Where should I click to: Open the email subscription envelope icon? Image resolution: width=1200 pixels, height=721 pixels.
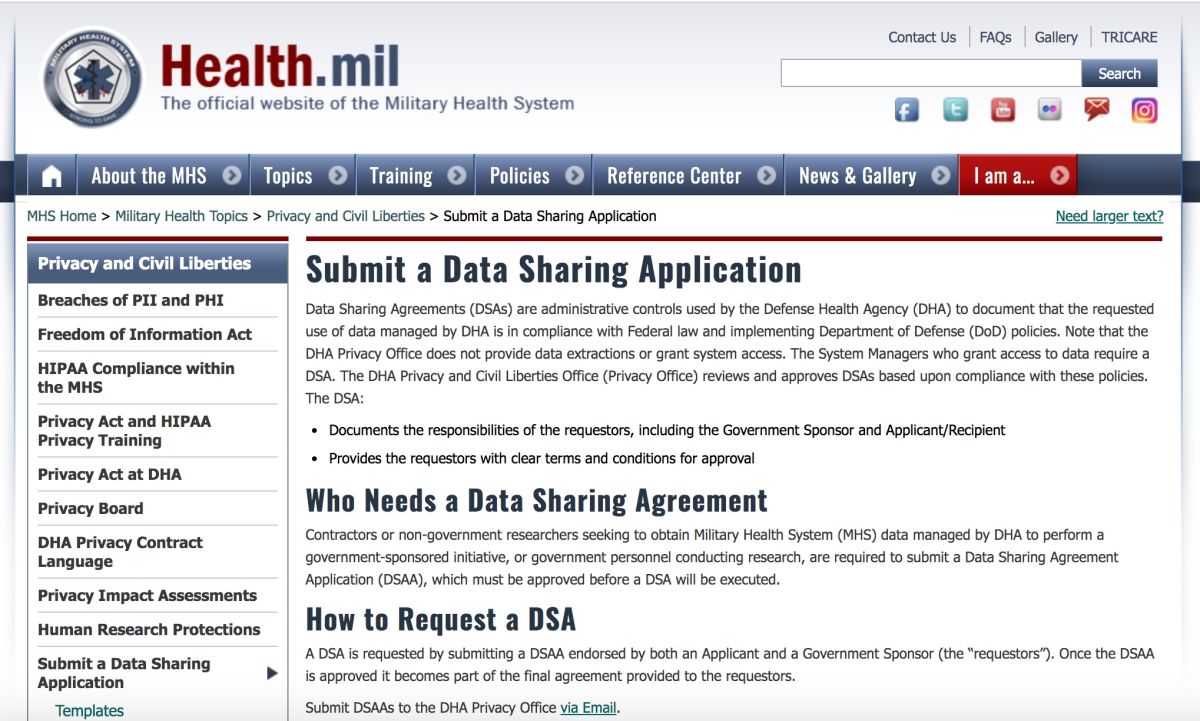point(1097,110)
